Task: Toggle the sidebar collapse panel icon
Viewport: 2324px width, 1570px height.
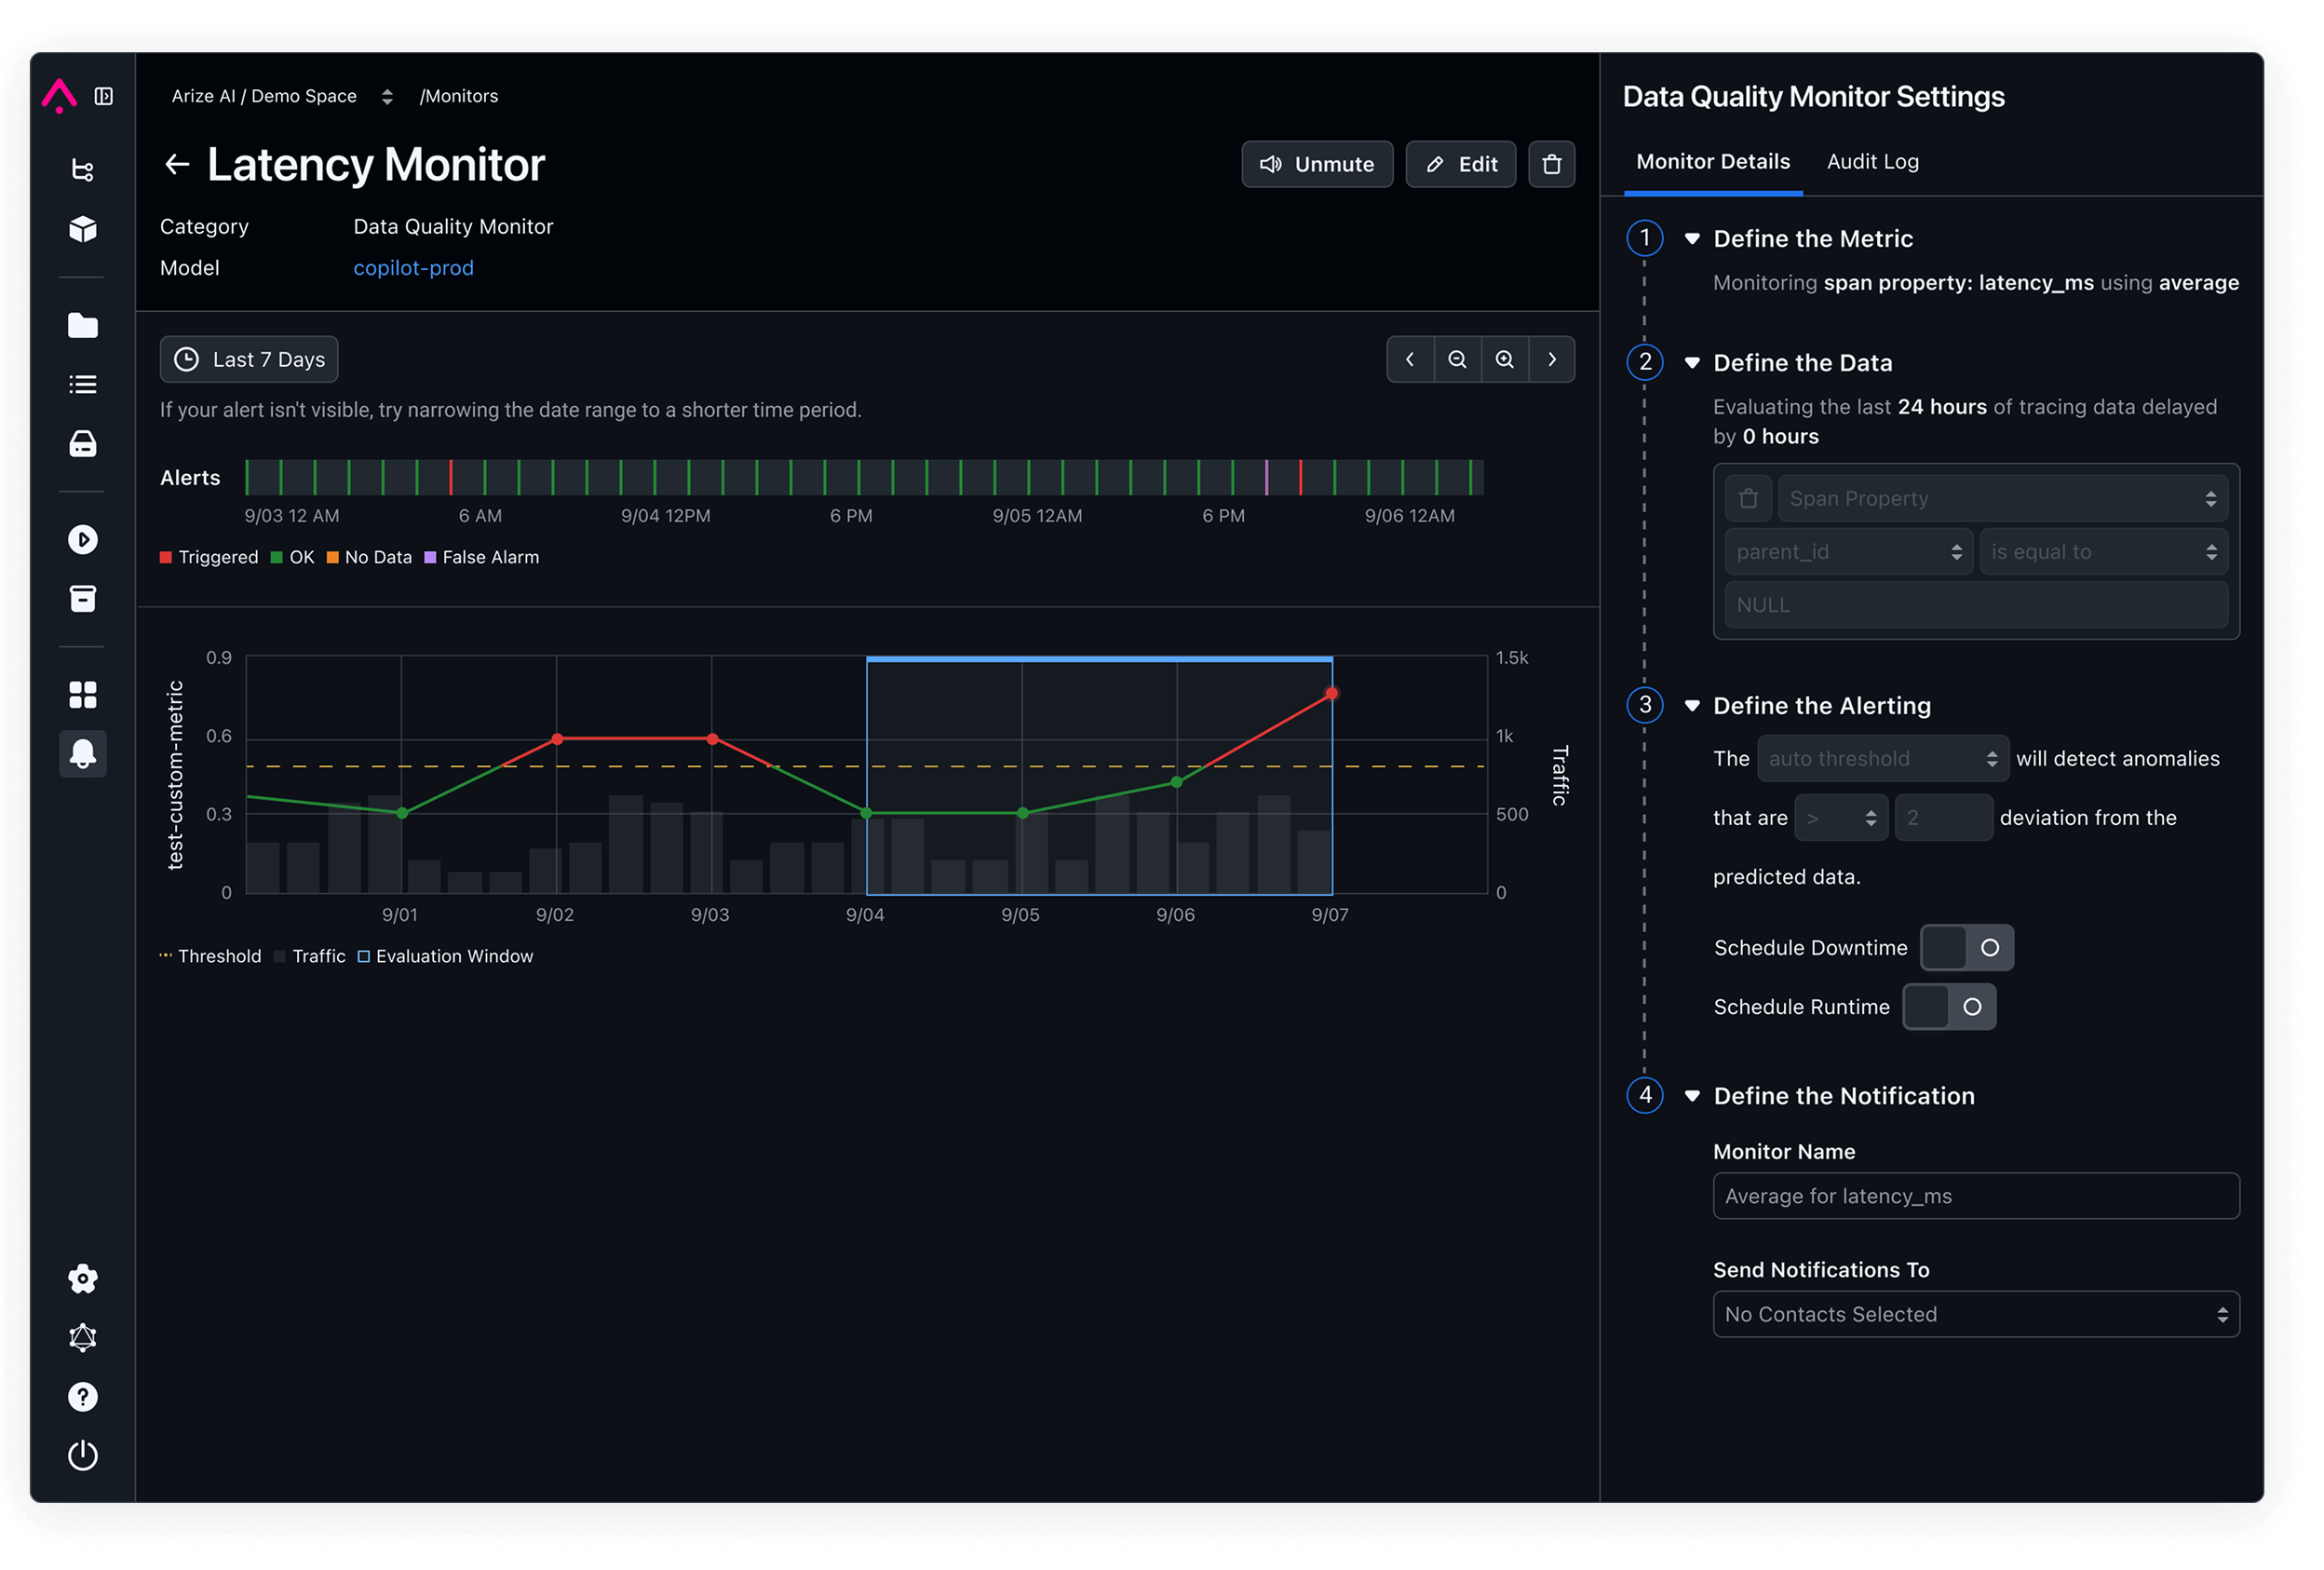Action: click(103, 96)
